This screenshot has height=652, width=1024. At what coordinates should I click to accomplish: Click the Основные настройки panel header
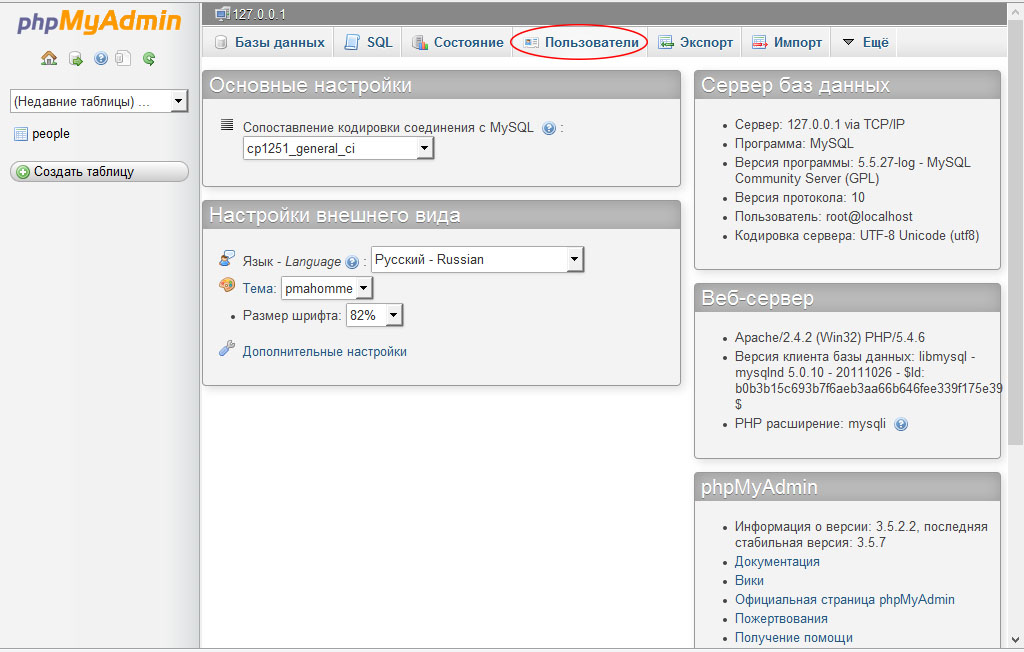point(441,85)
